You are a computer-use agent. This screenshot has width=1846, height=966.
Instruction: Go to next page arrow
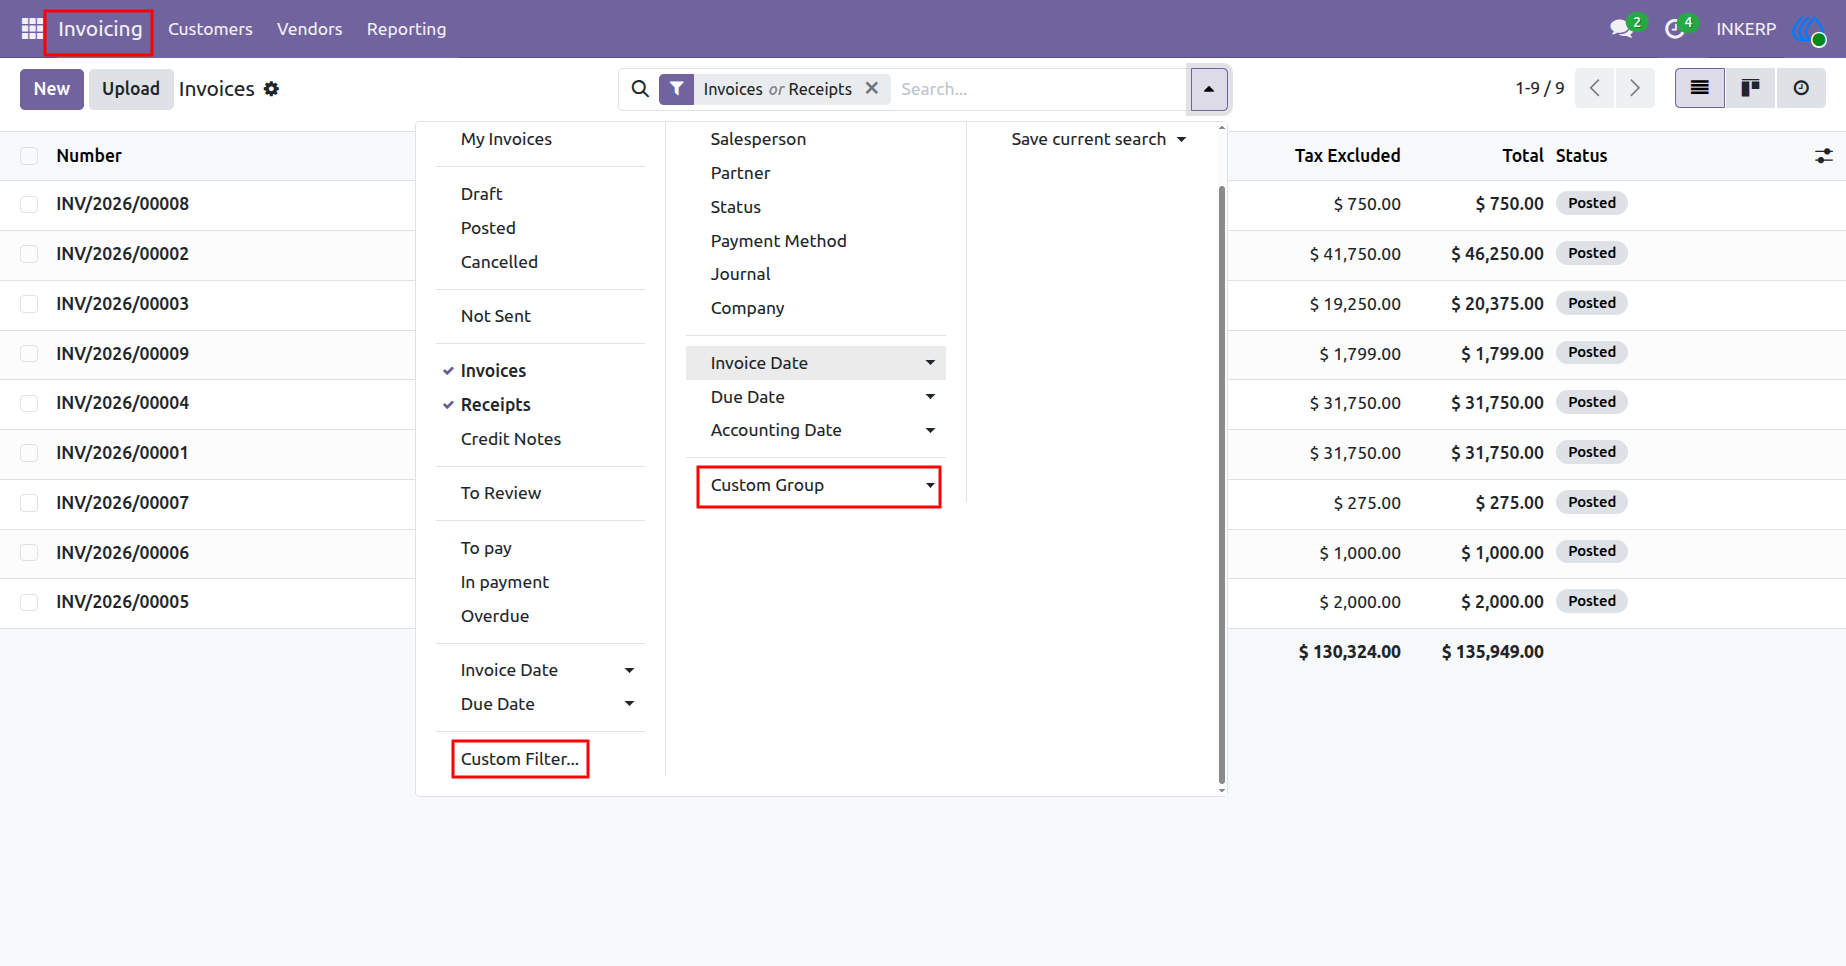click(1635, 88)
